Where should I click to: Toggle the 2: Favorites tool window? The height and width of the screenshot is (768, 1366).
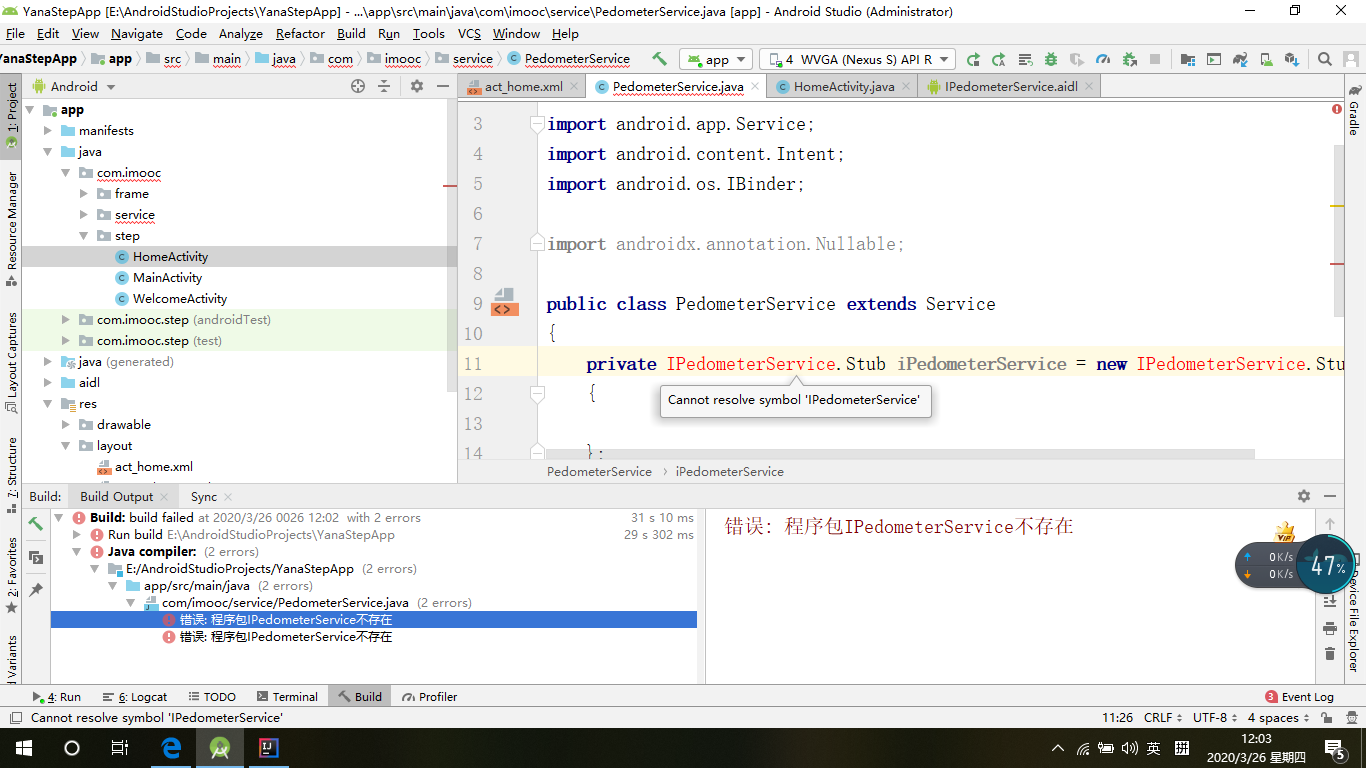point(12,575)
